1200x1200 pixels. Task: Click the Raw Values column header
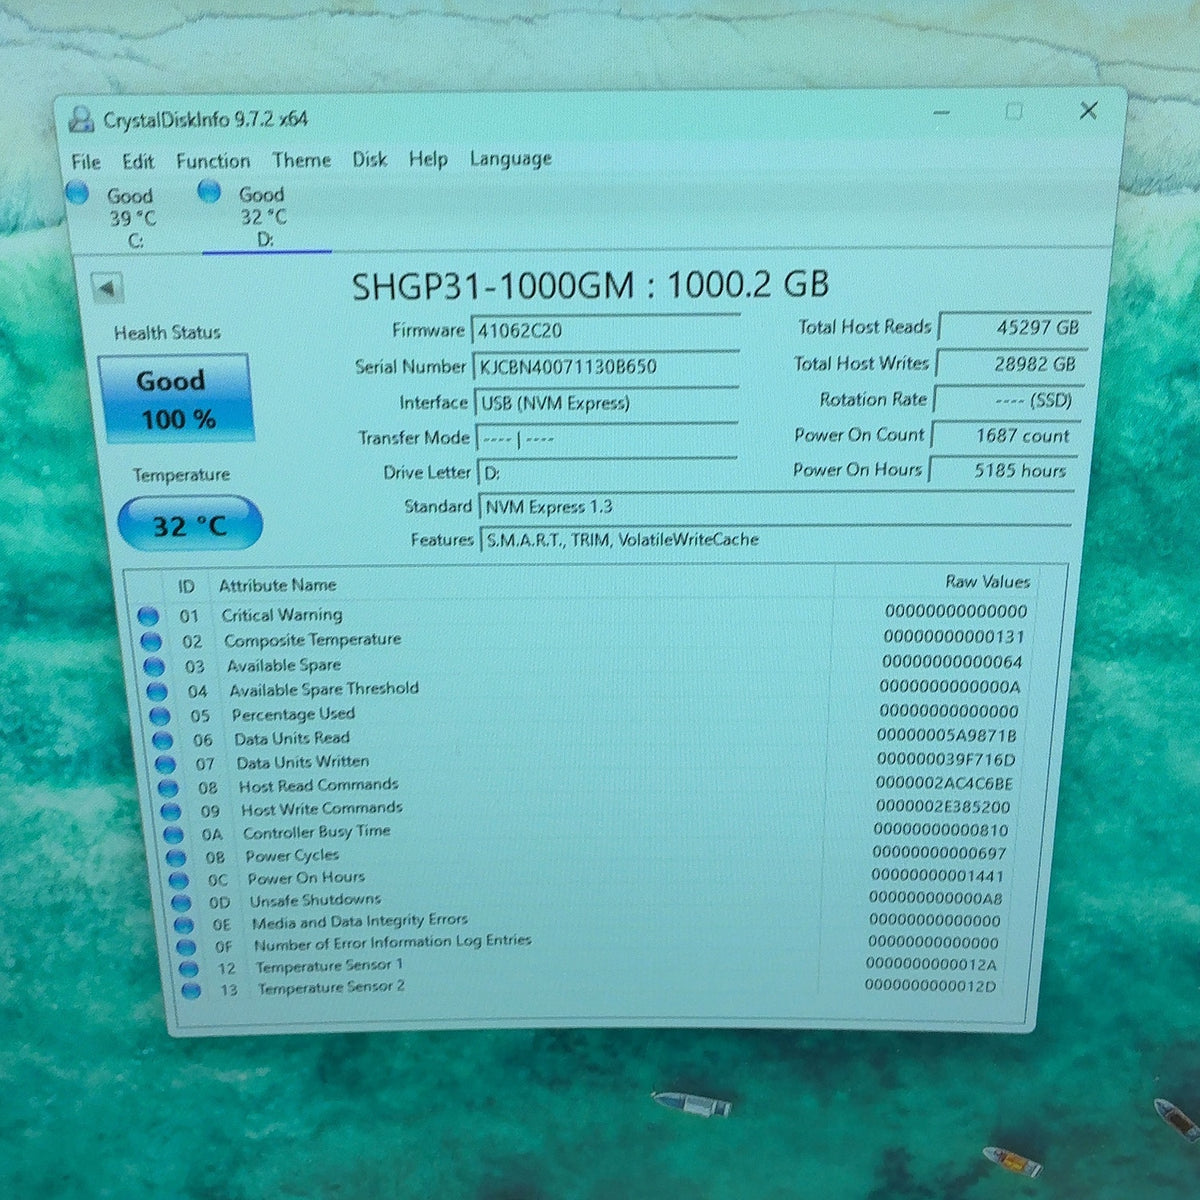pos(987,582)
